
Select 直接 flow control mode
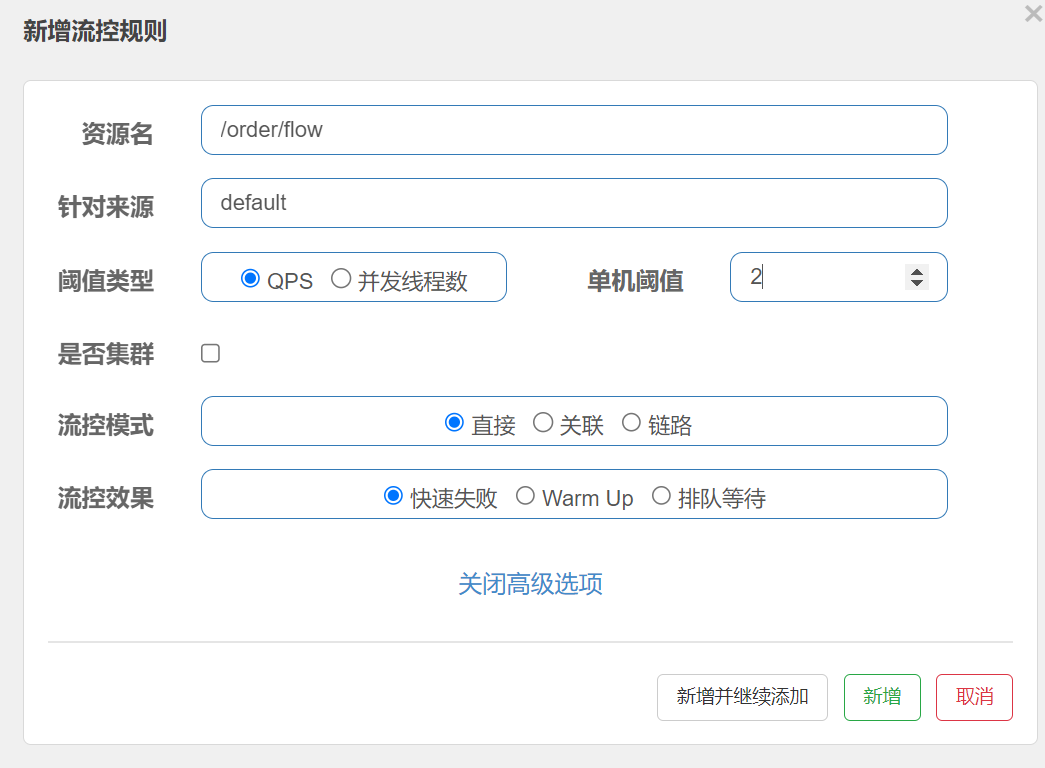tap(455, 422)
